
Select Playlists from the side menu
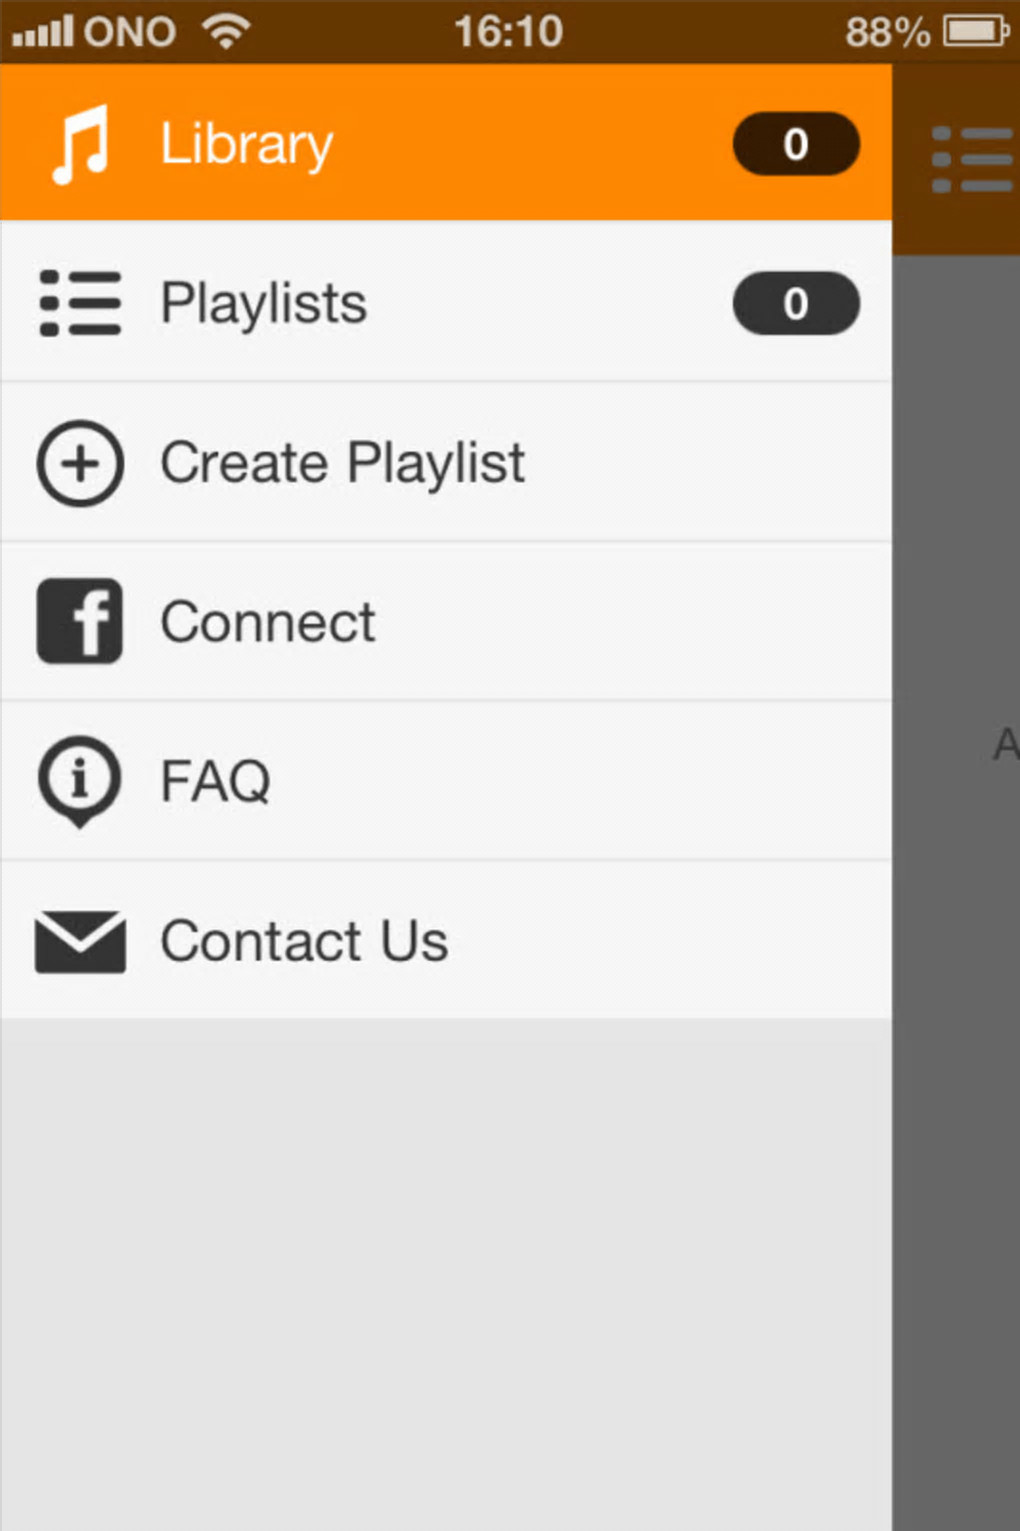pos(264,303)
